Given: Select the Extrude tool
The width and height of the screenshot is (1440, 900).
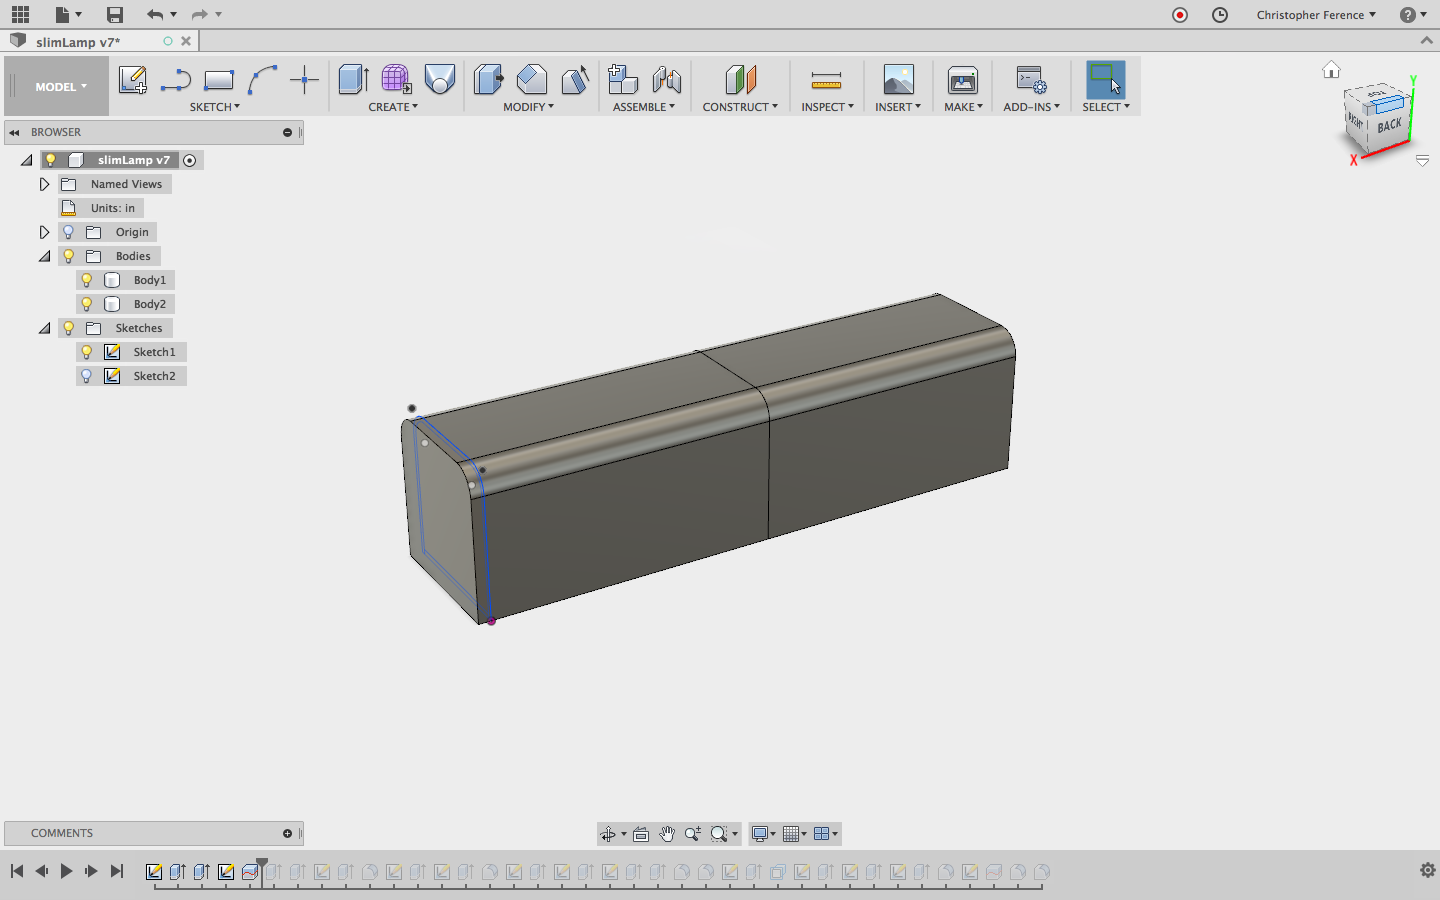Looking at the screenshot, I should click(354, 80).
